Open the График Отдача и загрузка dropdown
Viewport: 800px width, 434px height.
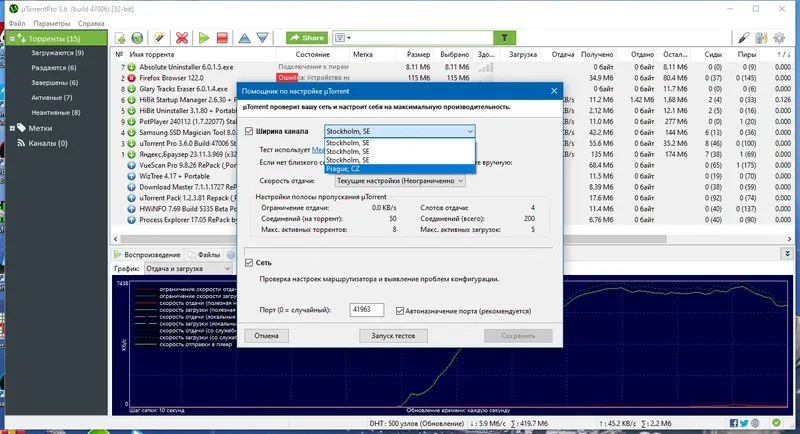pos(188,268)
